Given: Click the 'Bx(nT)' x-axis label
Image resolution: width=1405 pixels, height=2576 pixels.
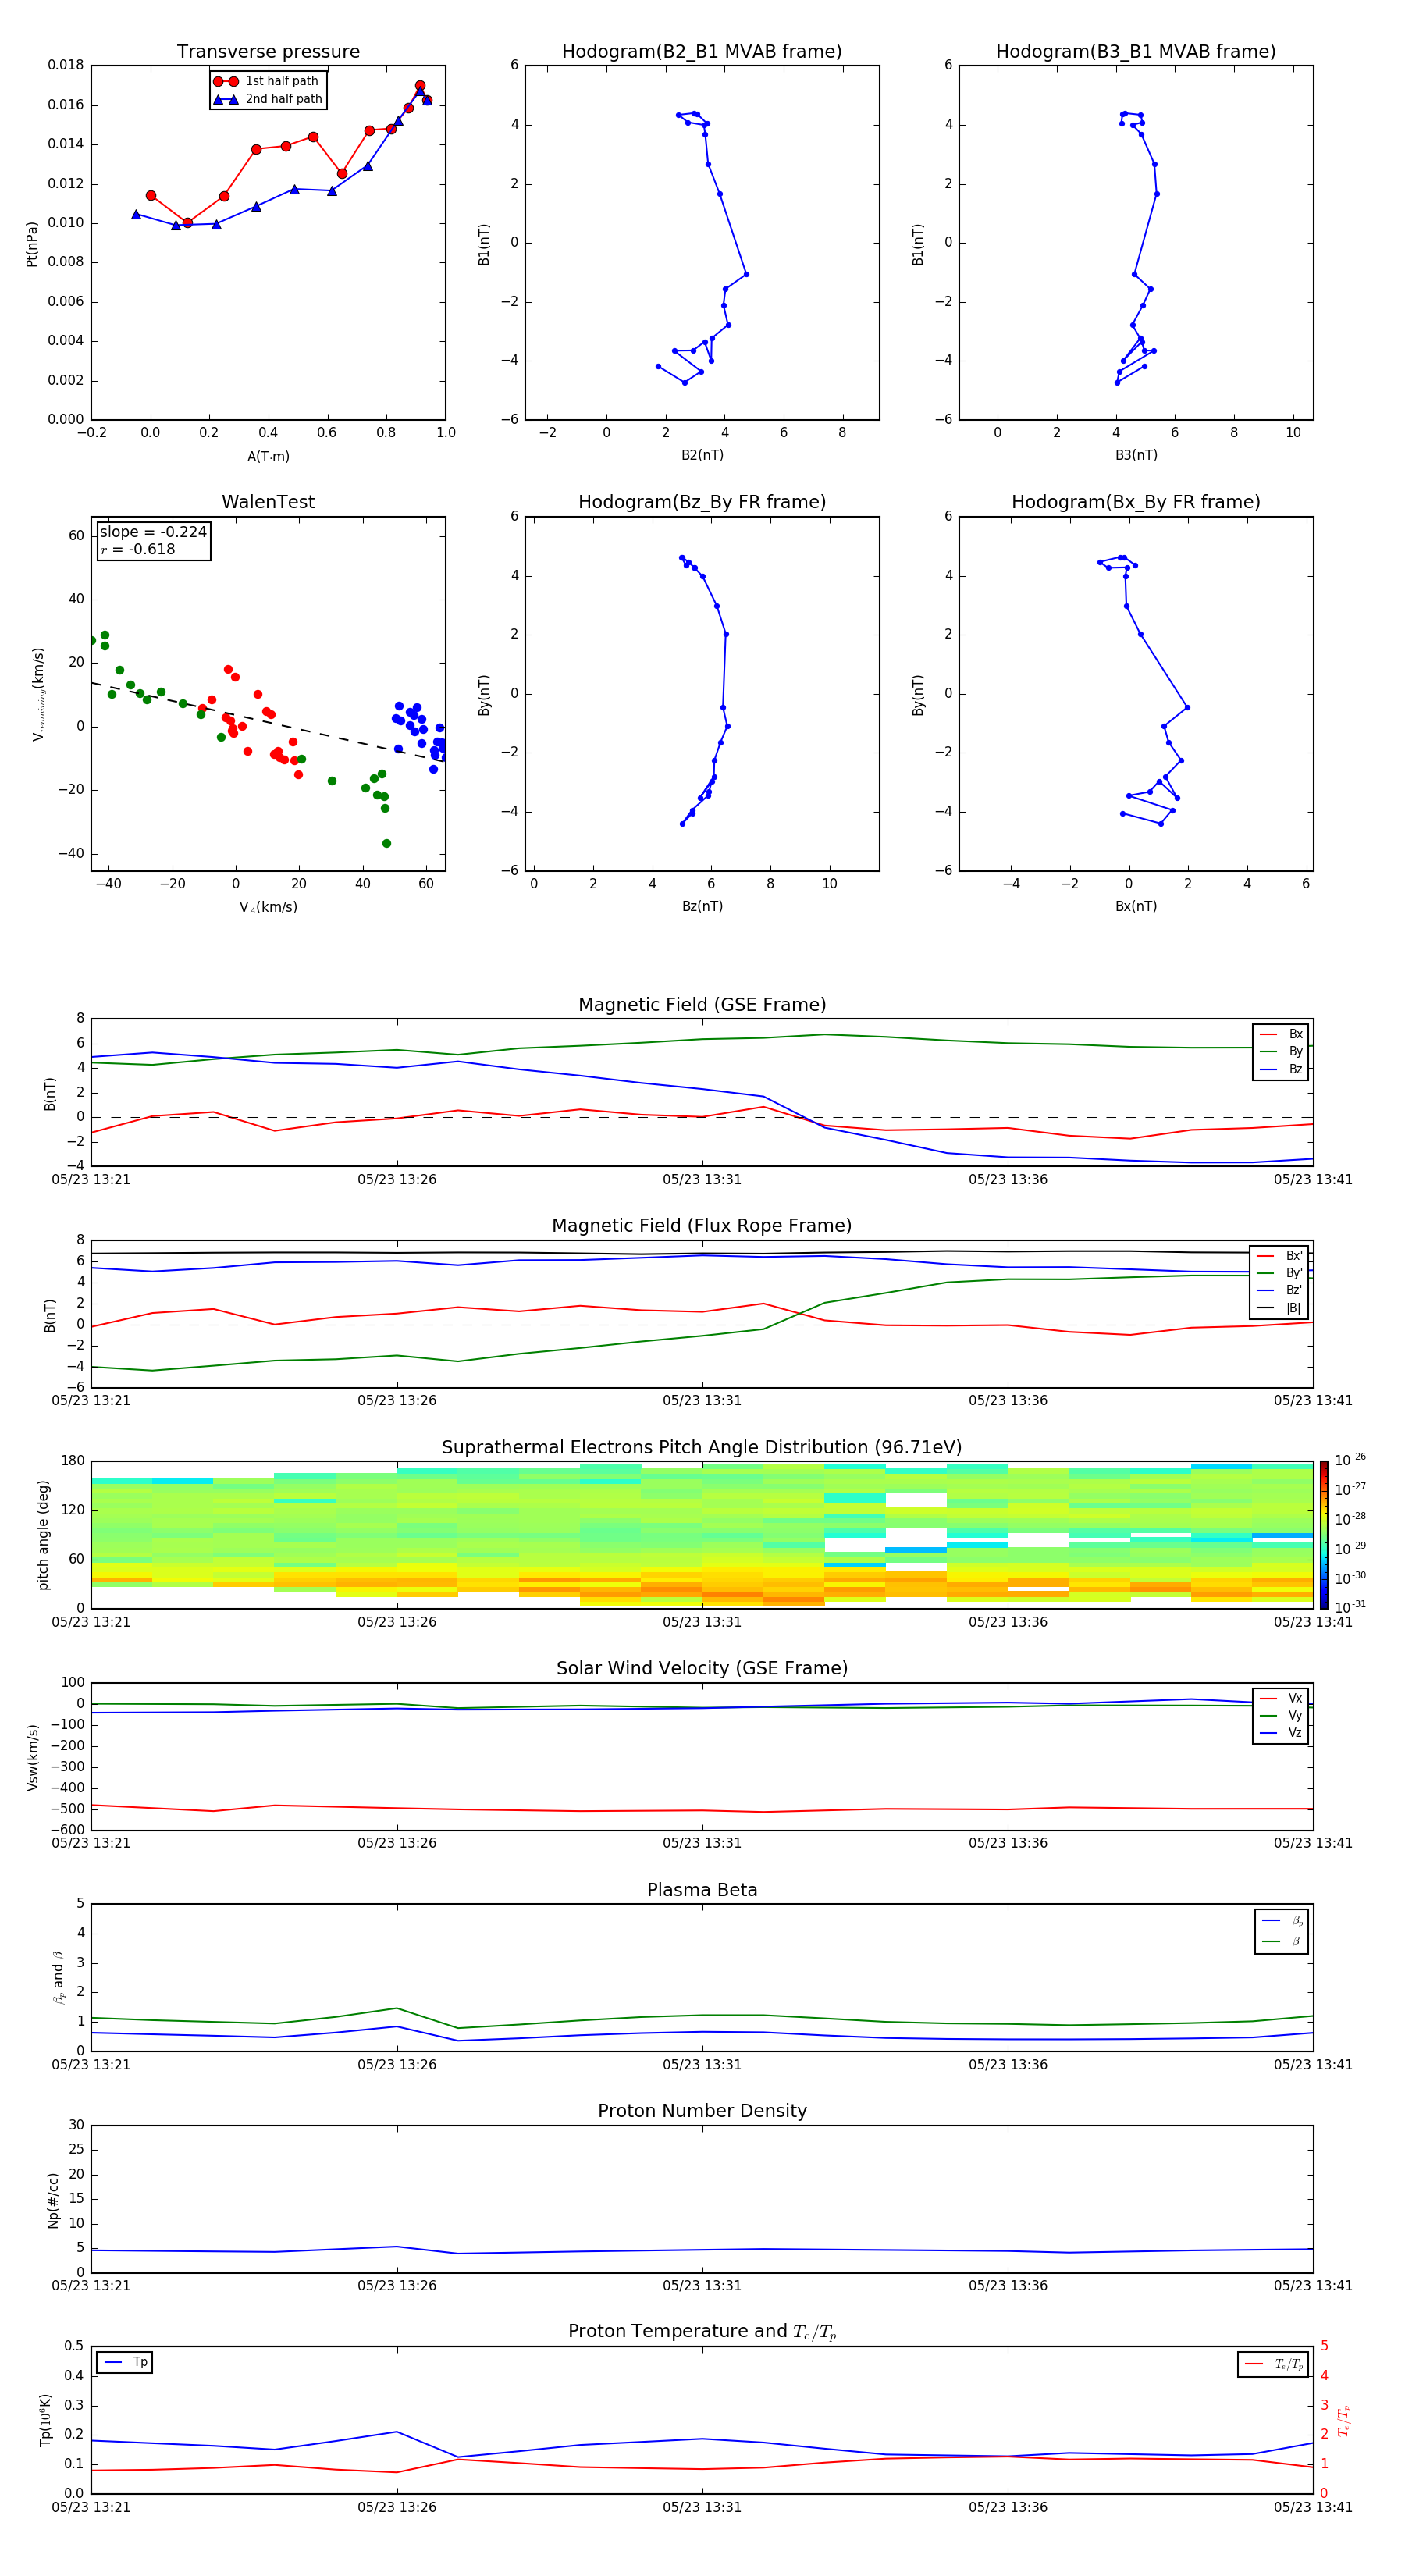Looking at the screenshot, I should (1136, 907).
